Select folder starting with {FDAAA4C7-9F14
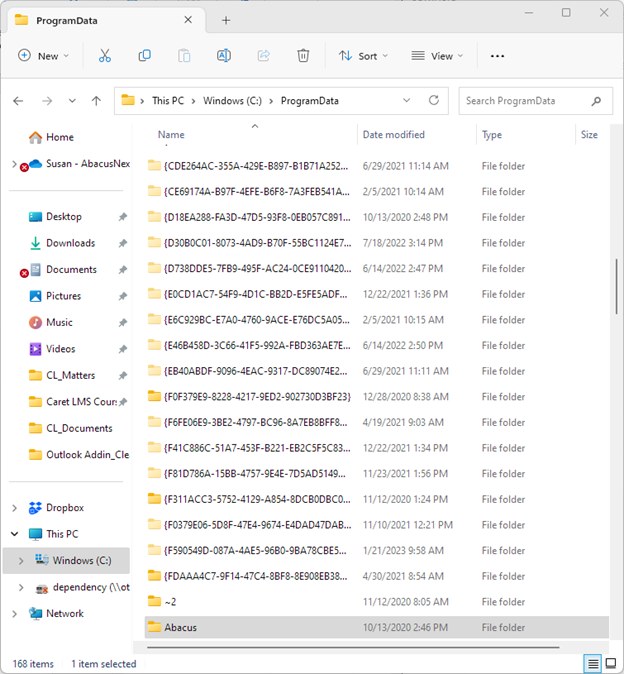The image size is (624, 674). [376, 576]
